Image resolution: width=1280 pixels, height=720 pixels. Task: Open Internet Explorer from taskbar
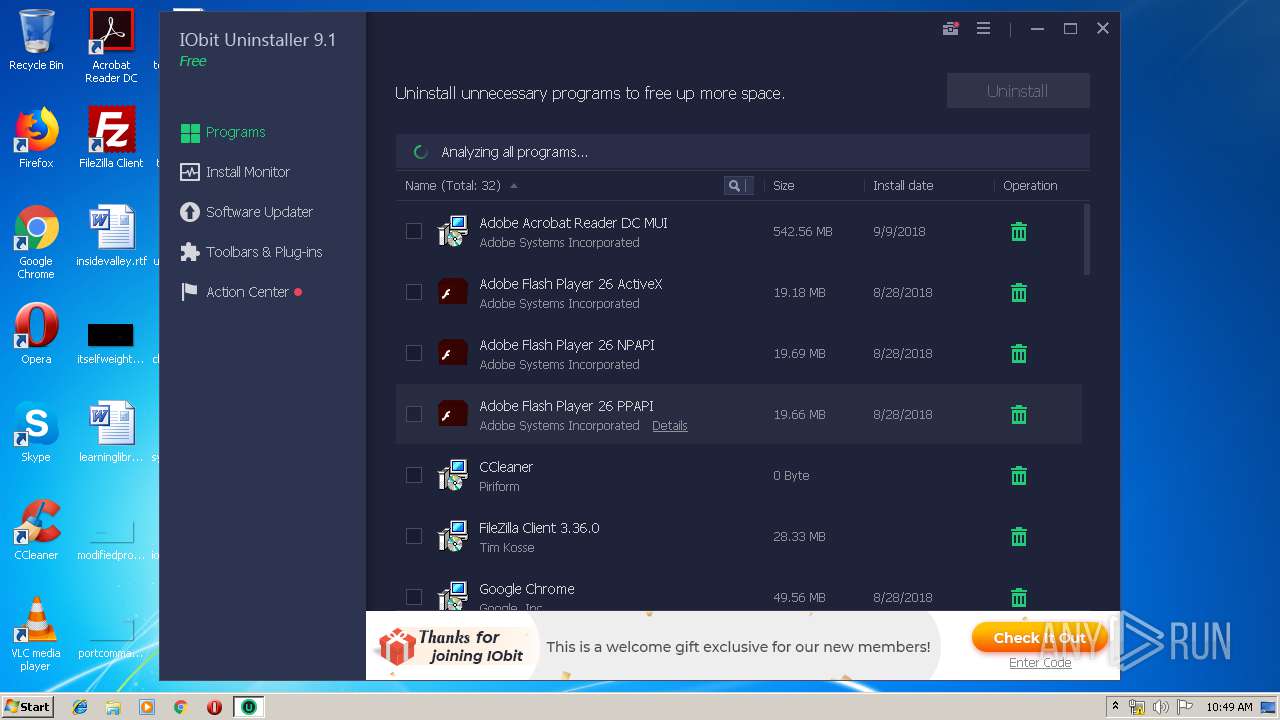pos(80,707)
